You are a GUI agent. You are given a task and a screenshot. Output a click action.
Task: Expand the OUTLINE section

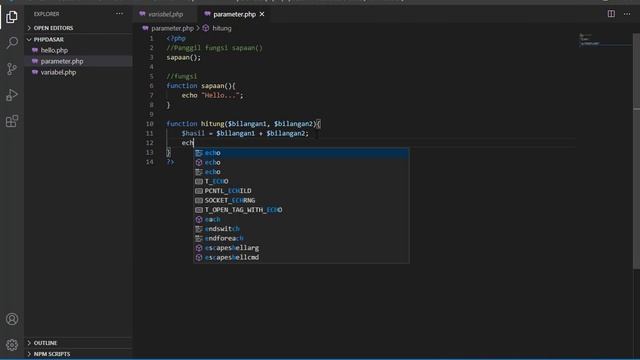tap(45, 343)
